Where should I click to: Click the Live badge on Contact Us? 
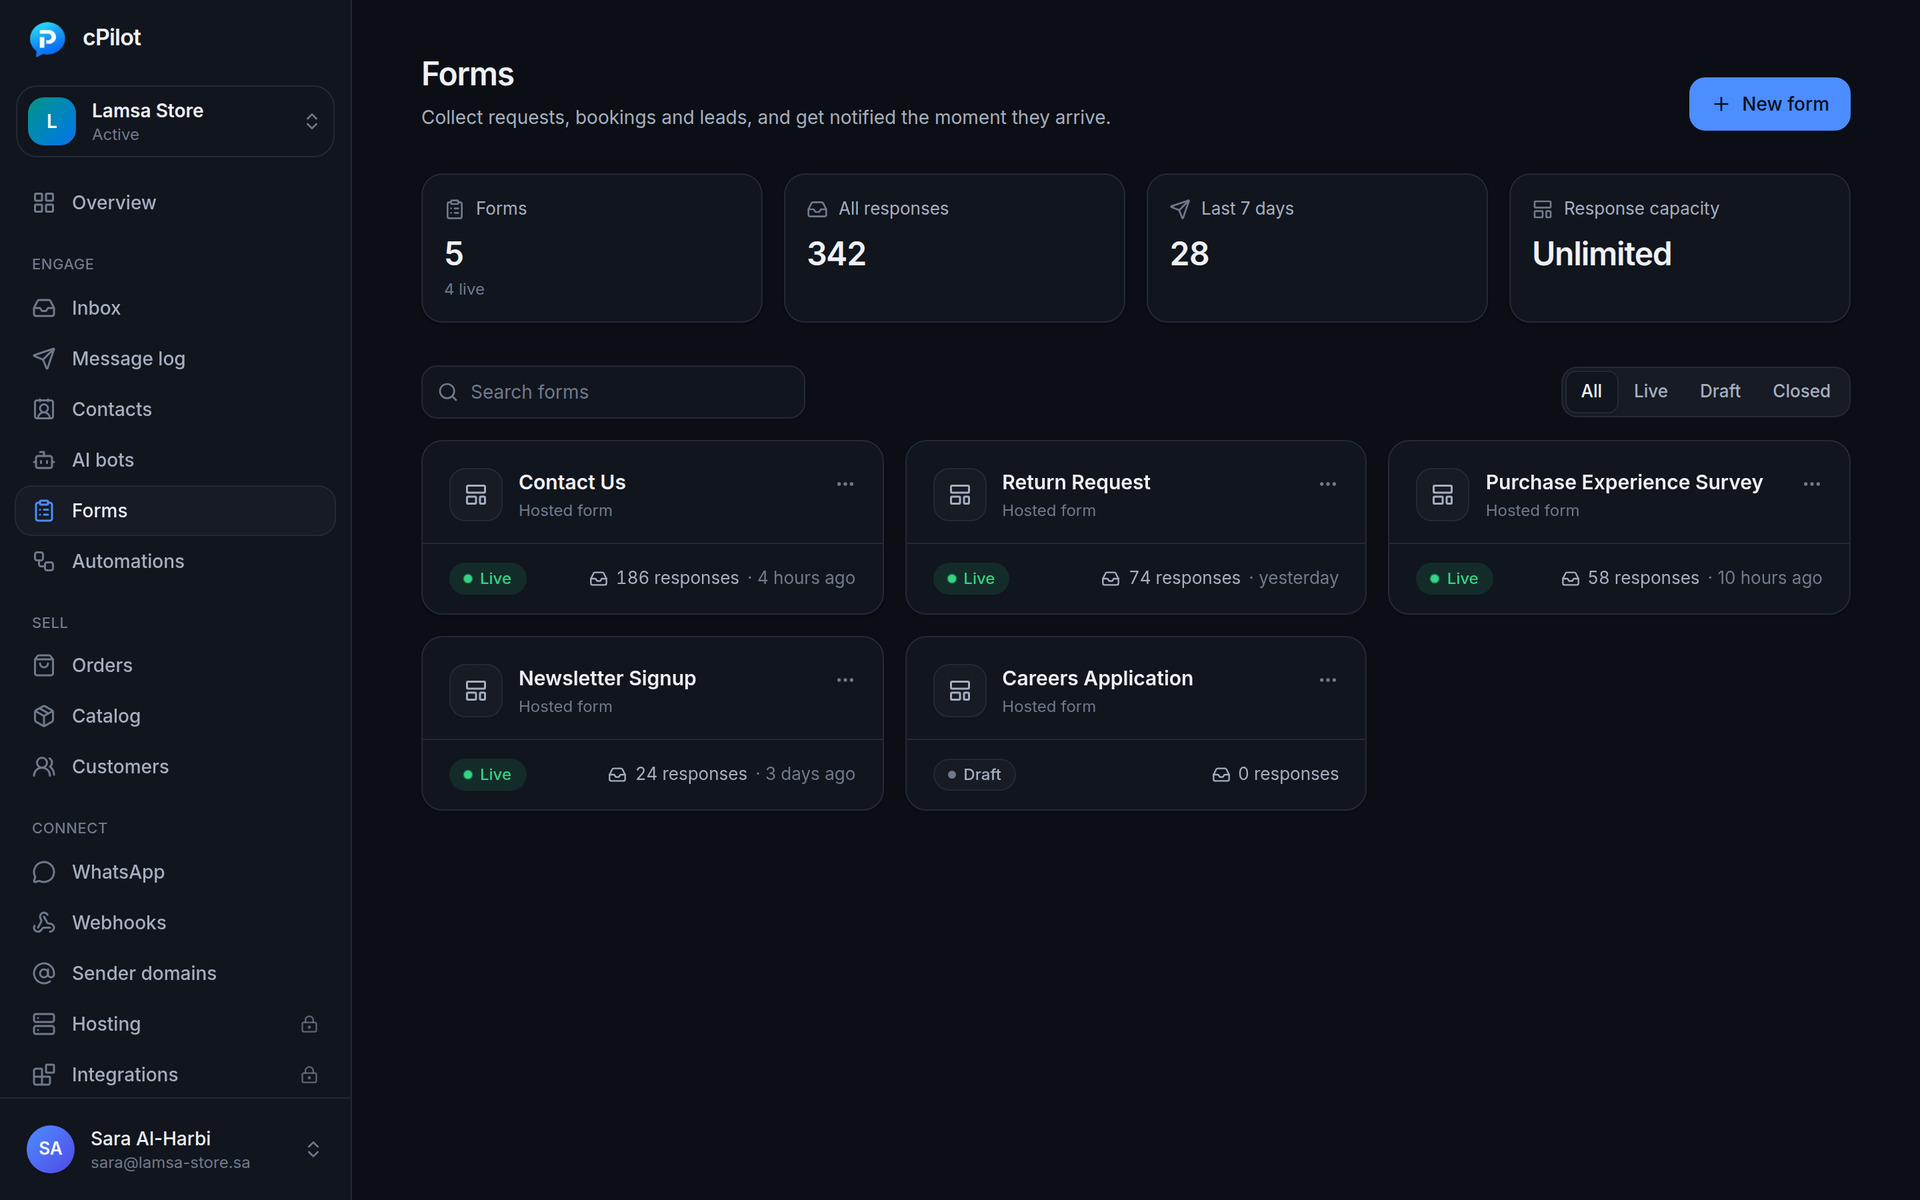tap(488, 578)
